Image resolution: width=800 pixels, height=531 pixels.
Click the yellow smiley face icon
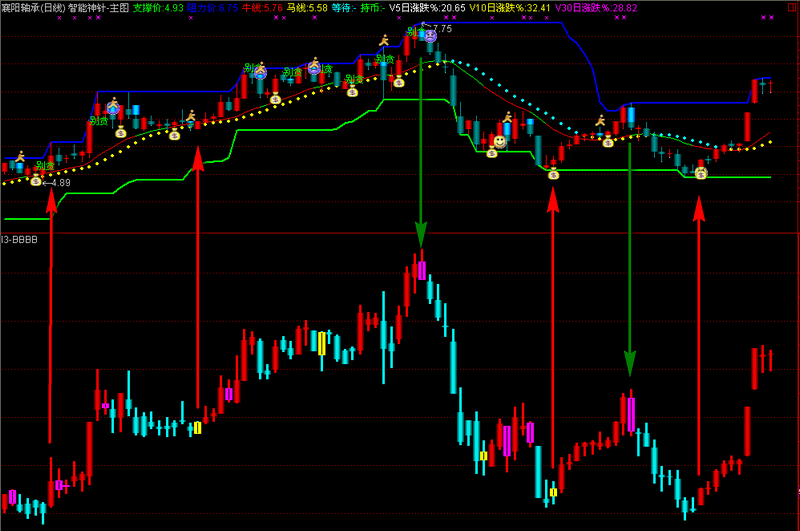(500, 141)
